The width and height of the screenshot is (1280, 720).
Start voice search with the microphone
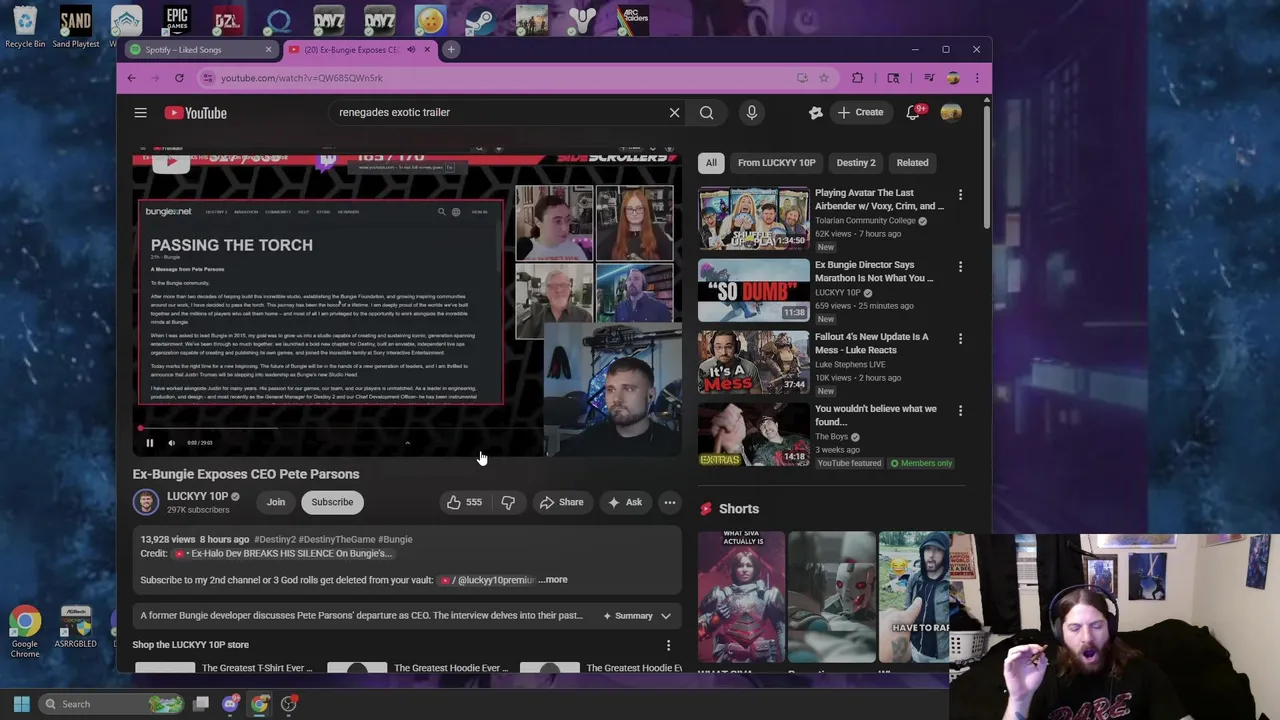(752, 113)
